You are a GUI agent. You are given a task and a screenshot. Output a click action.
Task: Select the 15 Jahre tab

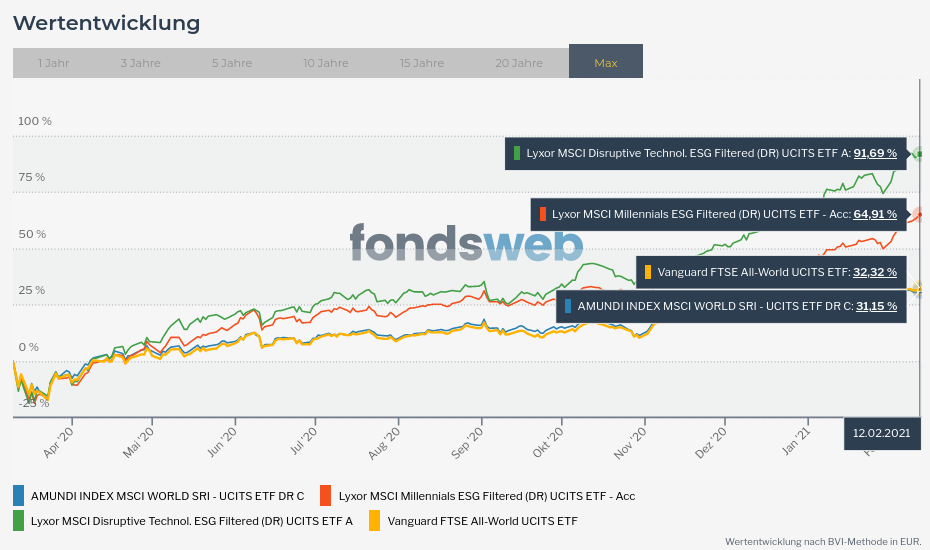click(422, 62)
